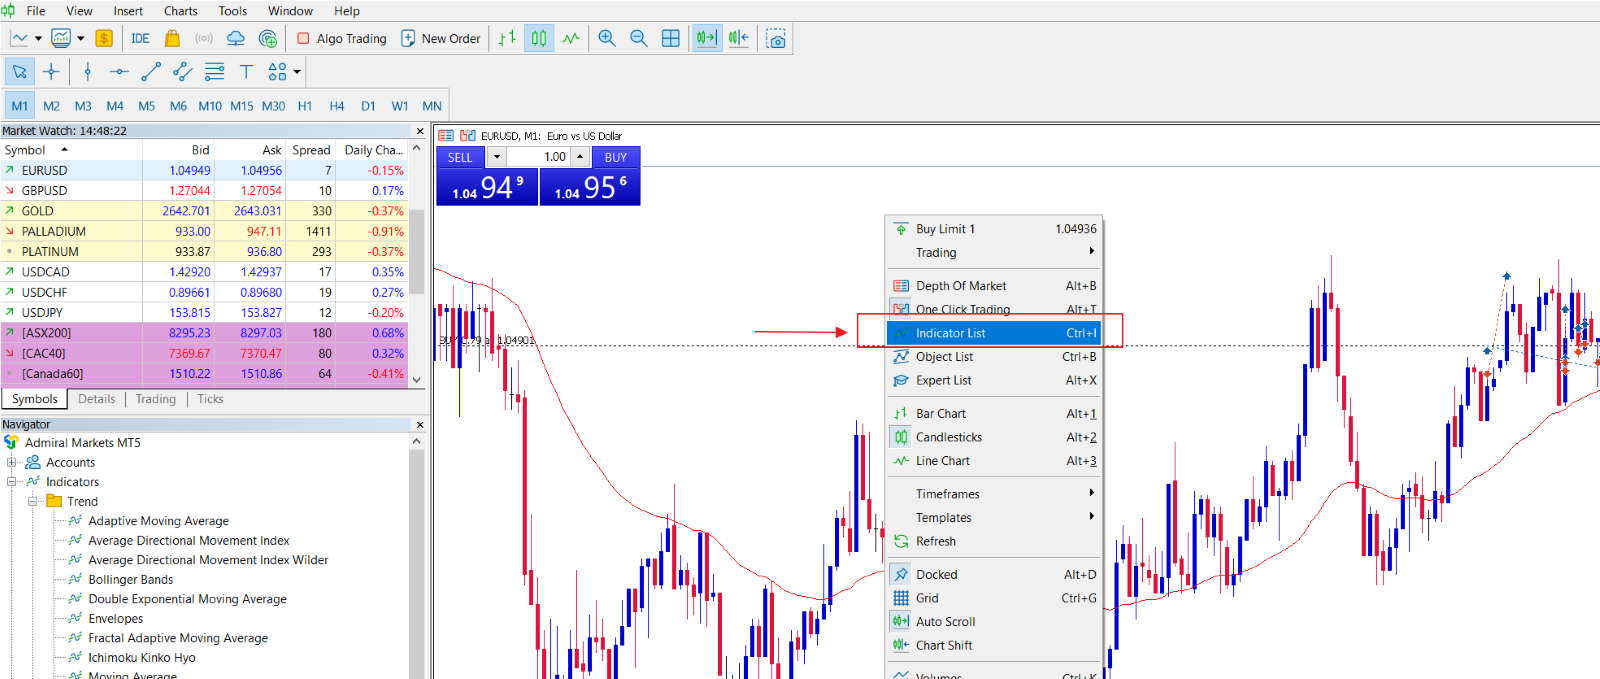Viewport: 1600px width, 679px height.
Task: Switch to bar chart via toolbar icon
Action: 507,38
